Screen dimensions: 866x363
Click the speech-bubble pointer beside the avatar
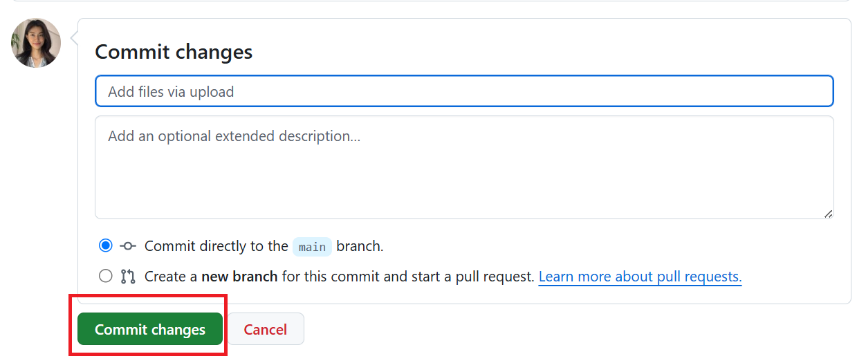point(73,39)
